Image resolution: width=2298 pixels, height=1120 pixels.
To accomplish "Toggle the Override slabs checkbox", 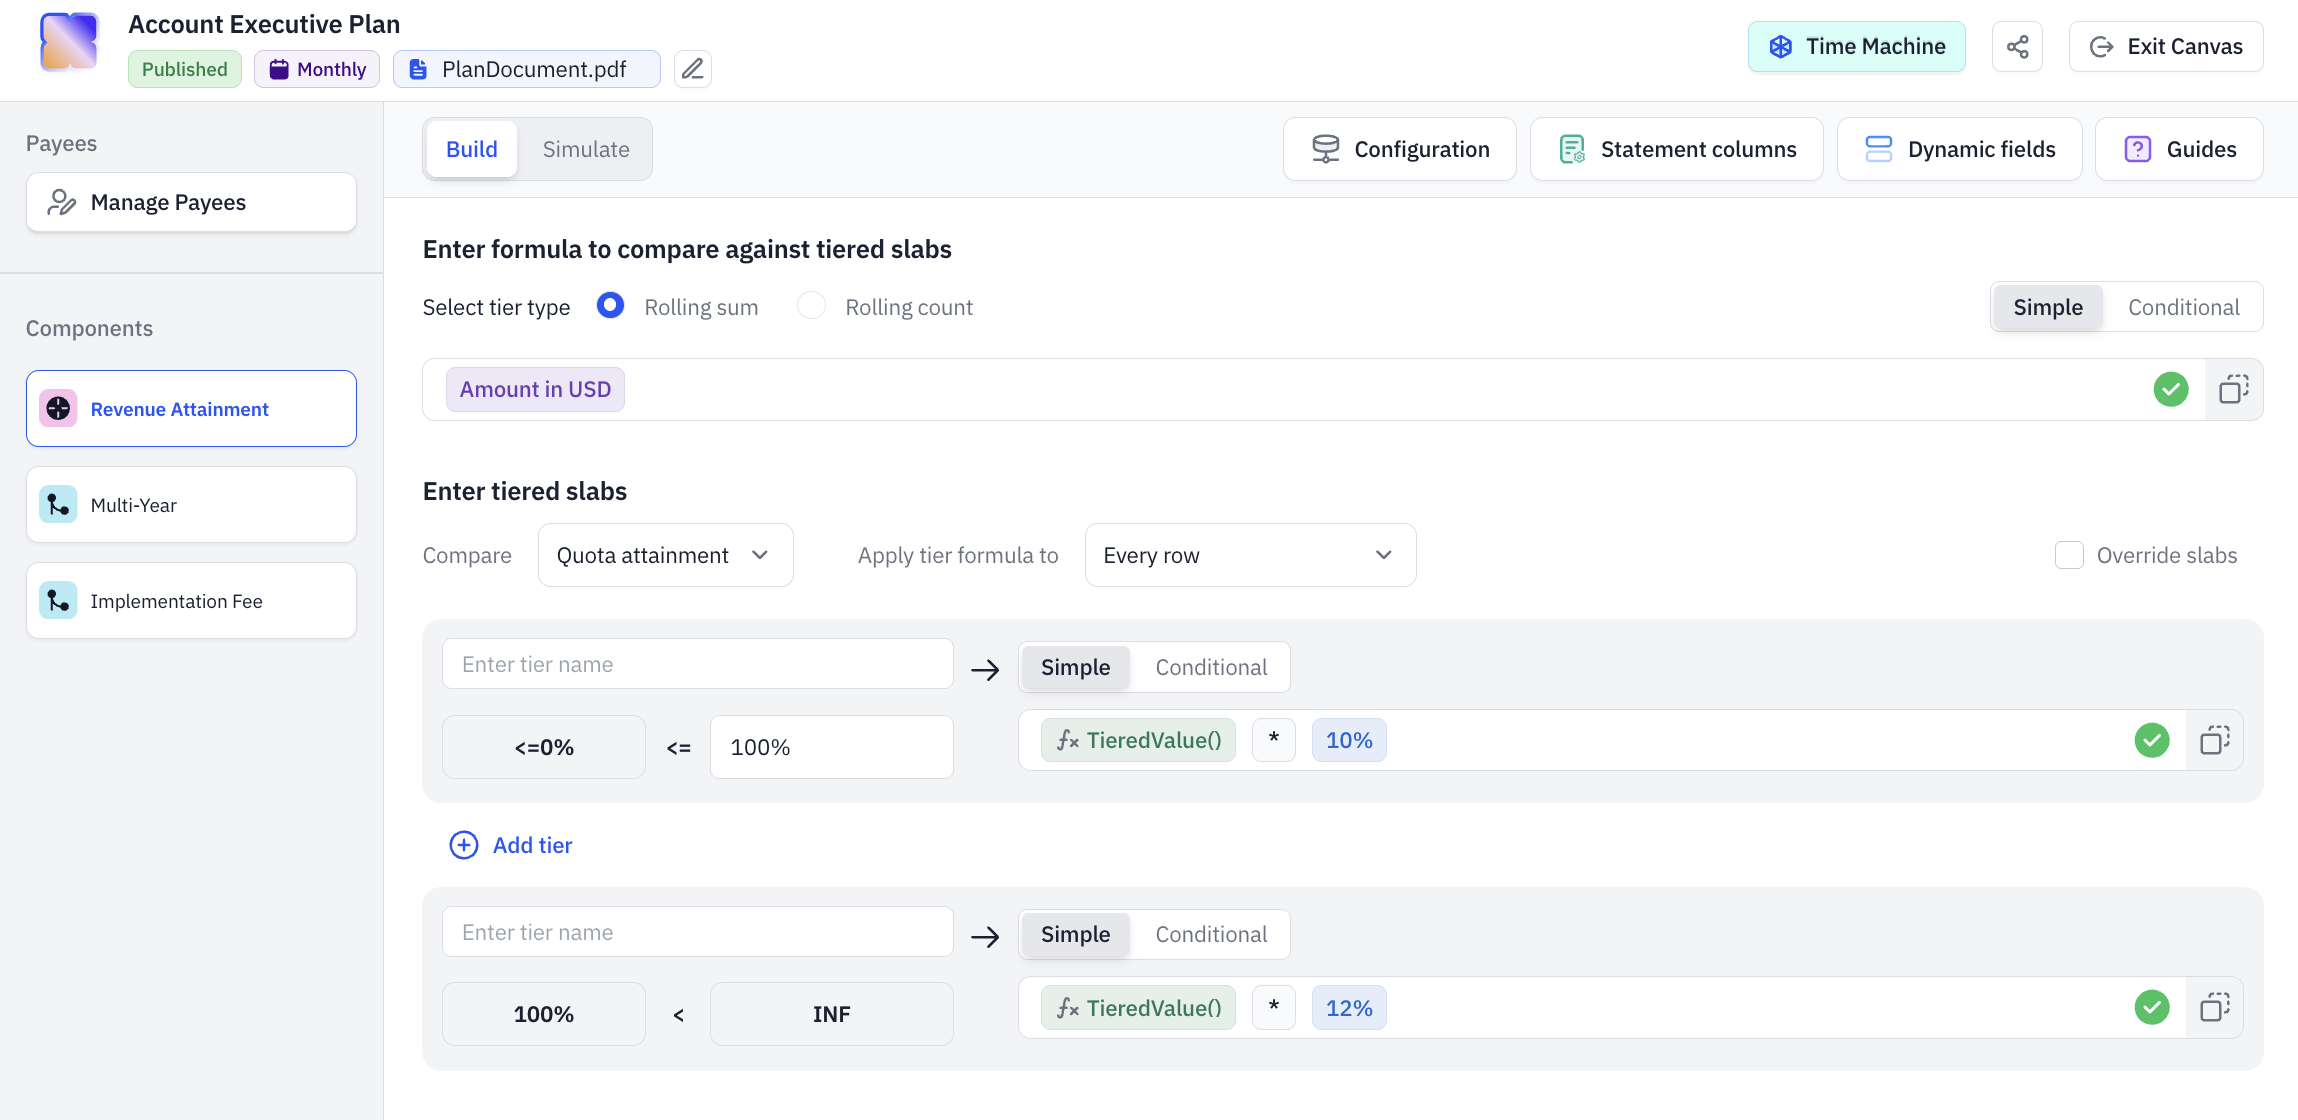I will [2069, 555].
